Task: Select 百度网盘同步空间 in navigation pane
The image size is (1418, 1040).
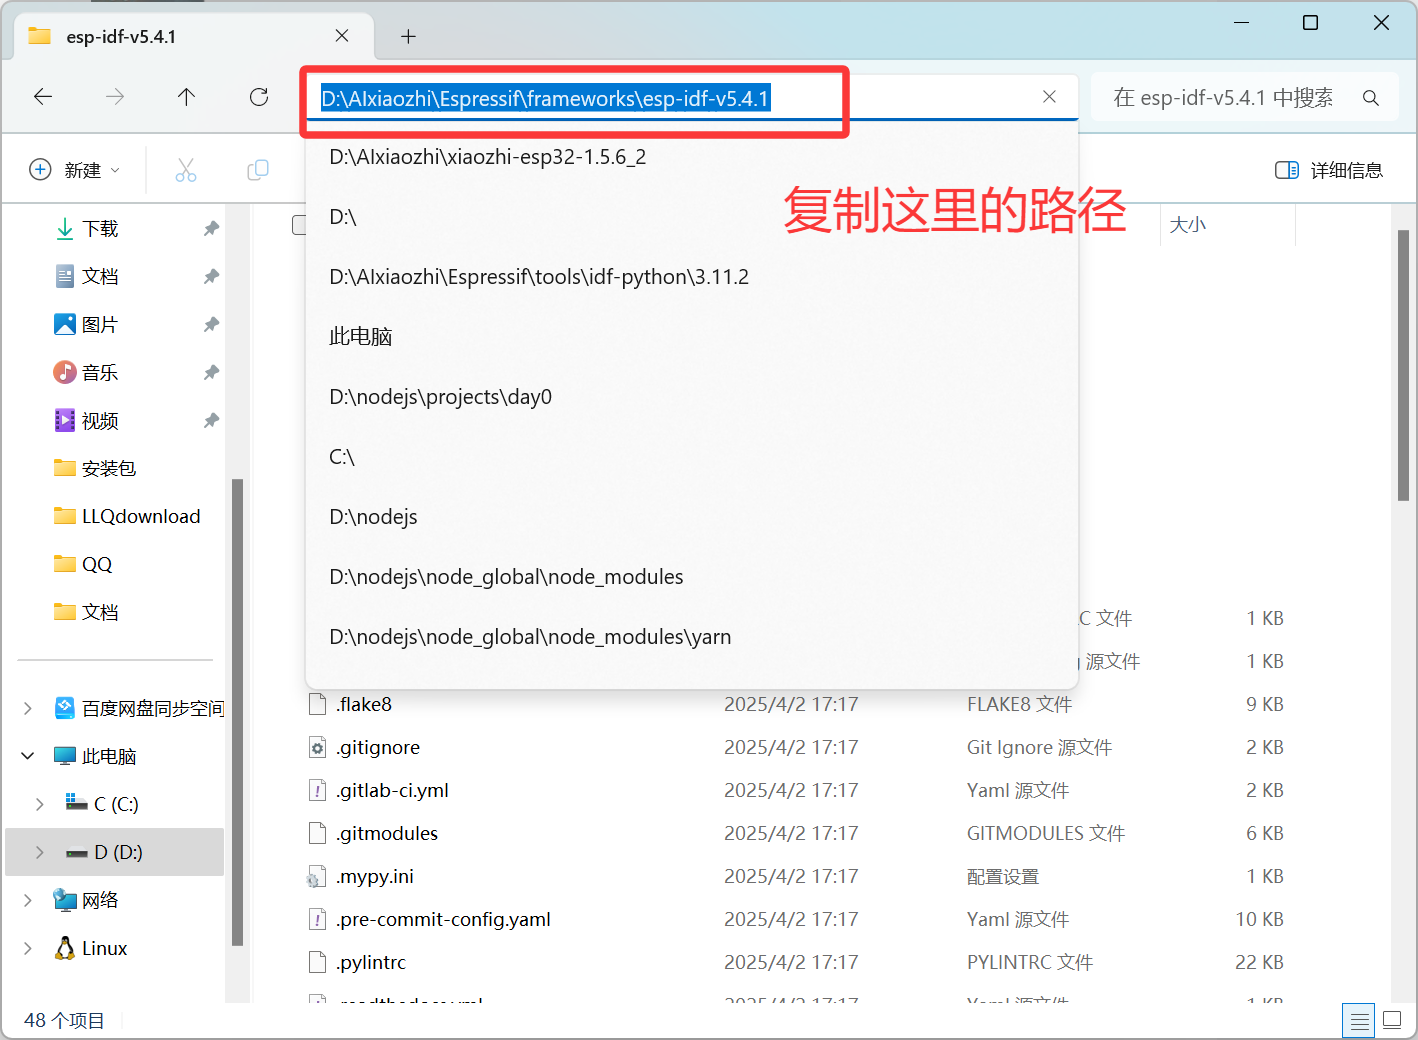Action: 138,709
